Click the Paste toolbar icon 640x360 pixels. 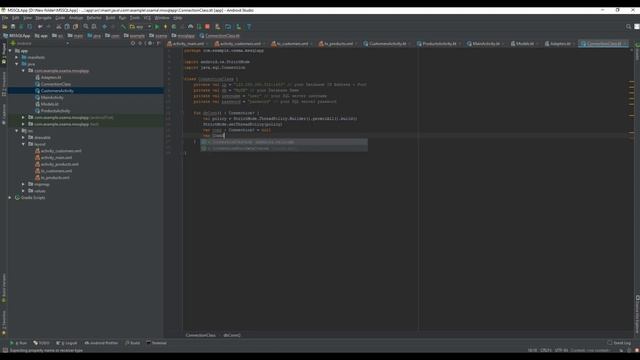(x=76, y=27)
